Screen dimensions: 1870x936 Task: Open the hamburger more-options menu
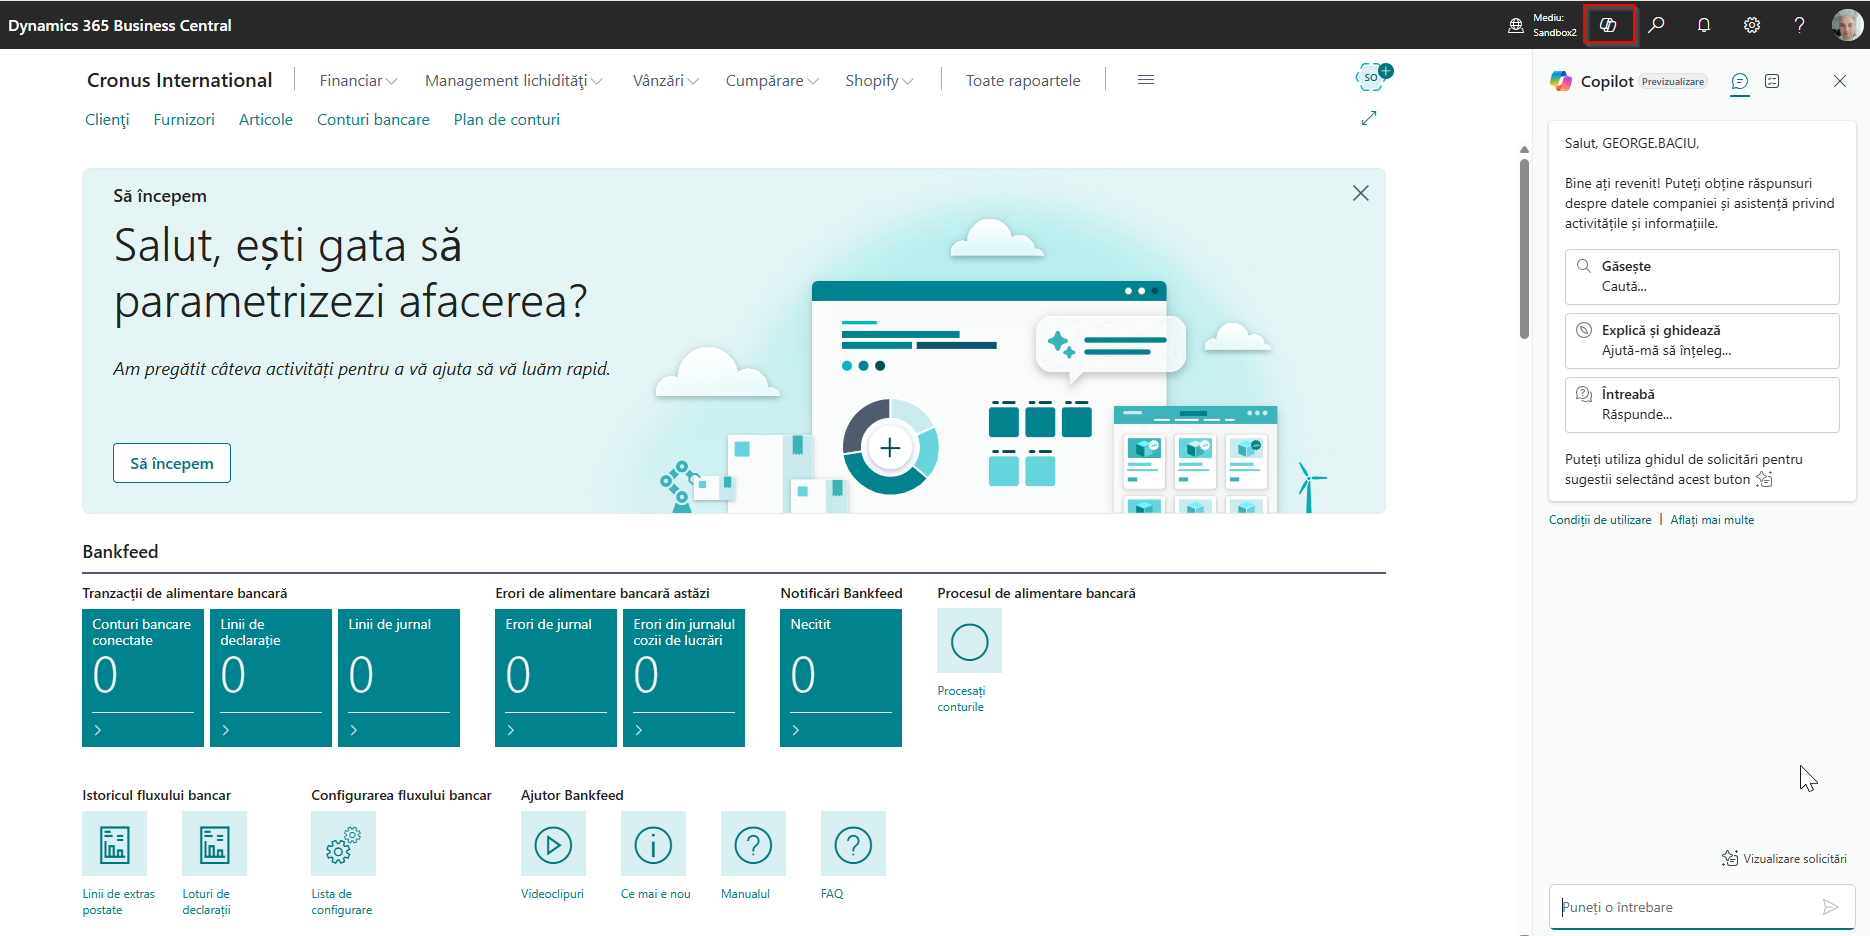point(1146,80)
